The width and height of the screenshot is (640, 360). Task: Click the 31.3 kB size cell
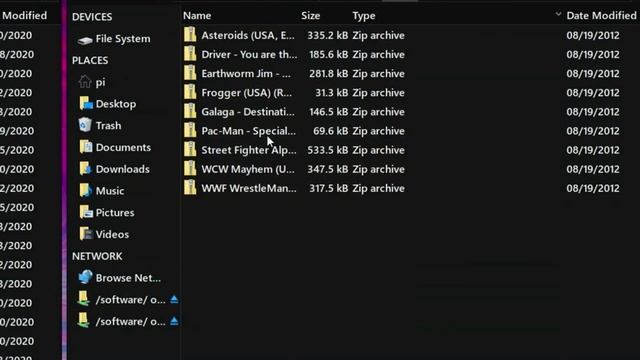(x=331, y=93)
